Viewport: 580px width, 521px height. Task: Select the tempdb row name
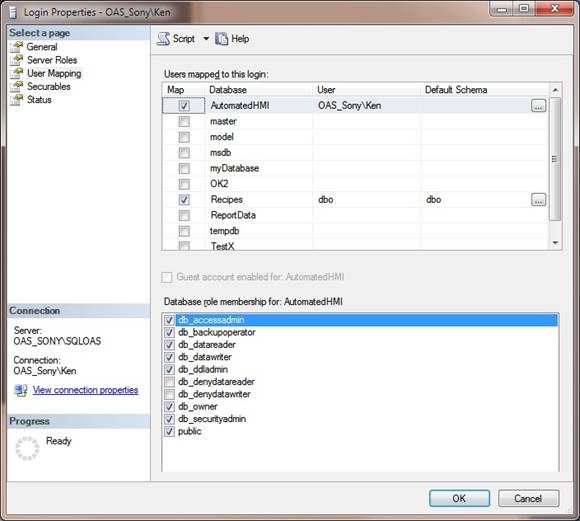coord(225,231)
